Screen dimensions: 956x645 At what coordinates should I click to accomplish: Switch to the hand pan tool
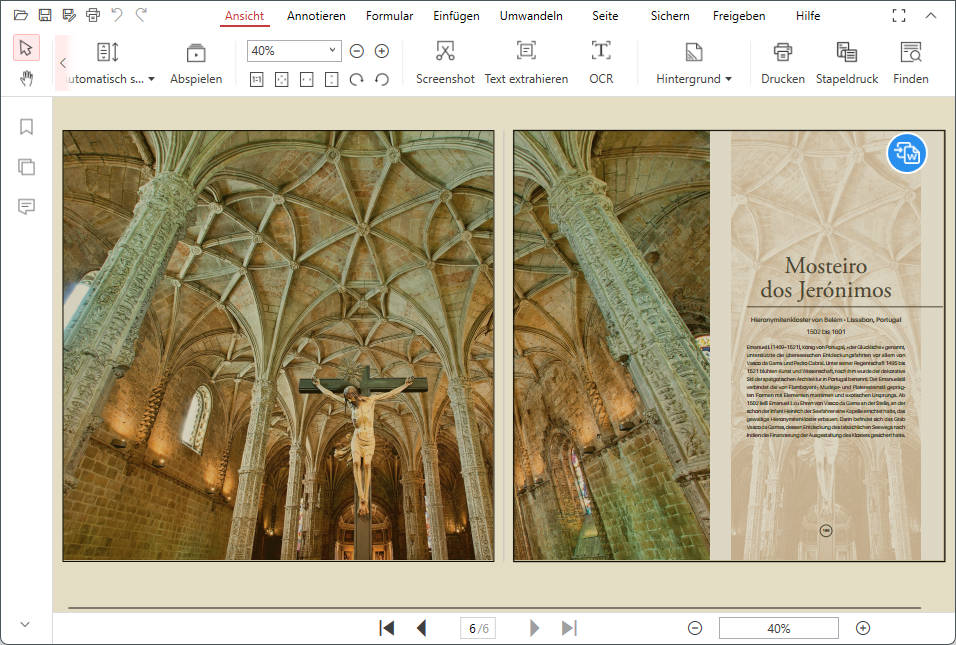click(26, 78)
